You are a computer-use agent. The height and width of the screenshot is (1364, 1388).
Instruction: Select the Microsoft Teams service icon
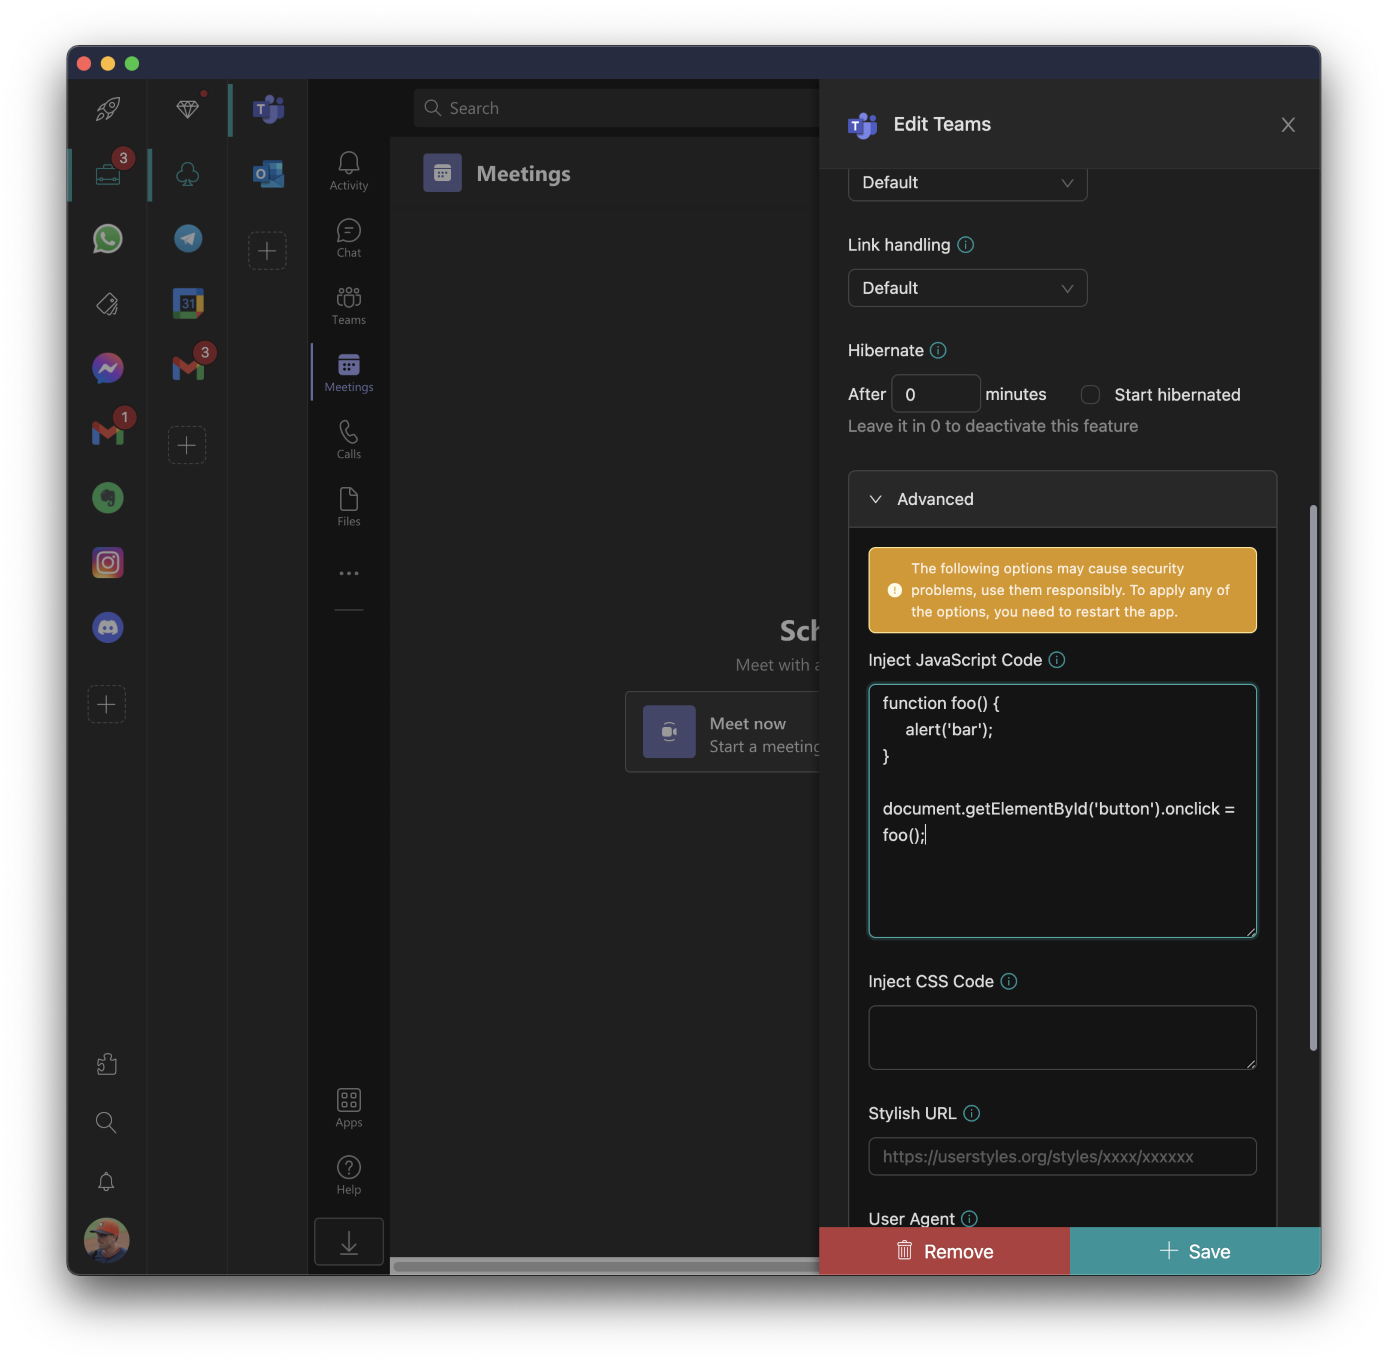tap(268, 109)
